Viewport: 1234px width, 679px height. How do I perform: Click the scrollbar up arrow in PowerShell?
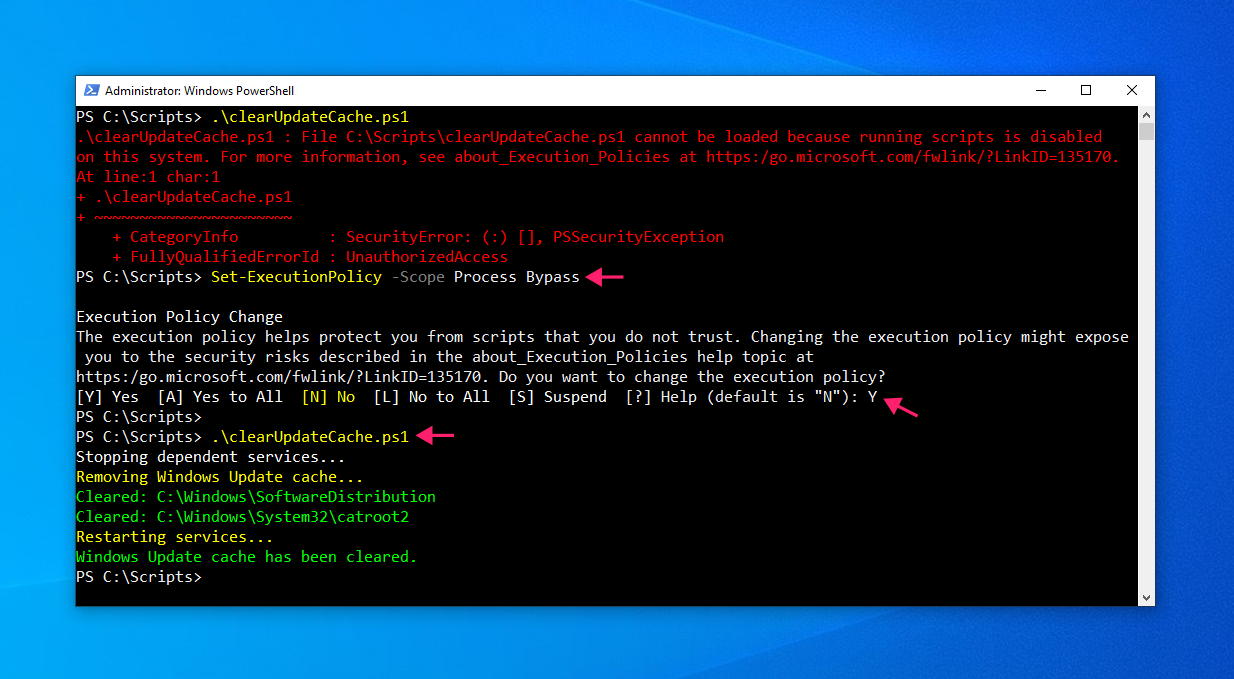pyautogui.click(x=1147, y=114)
